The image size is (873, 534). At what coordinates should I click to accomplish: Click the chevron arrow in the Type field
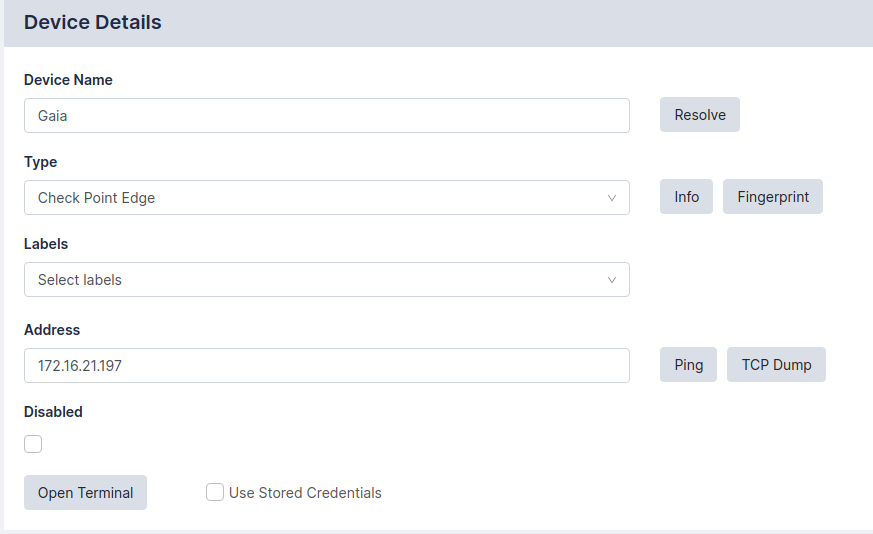(612, 198)
